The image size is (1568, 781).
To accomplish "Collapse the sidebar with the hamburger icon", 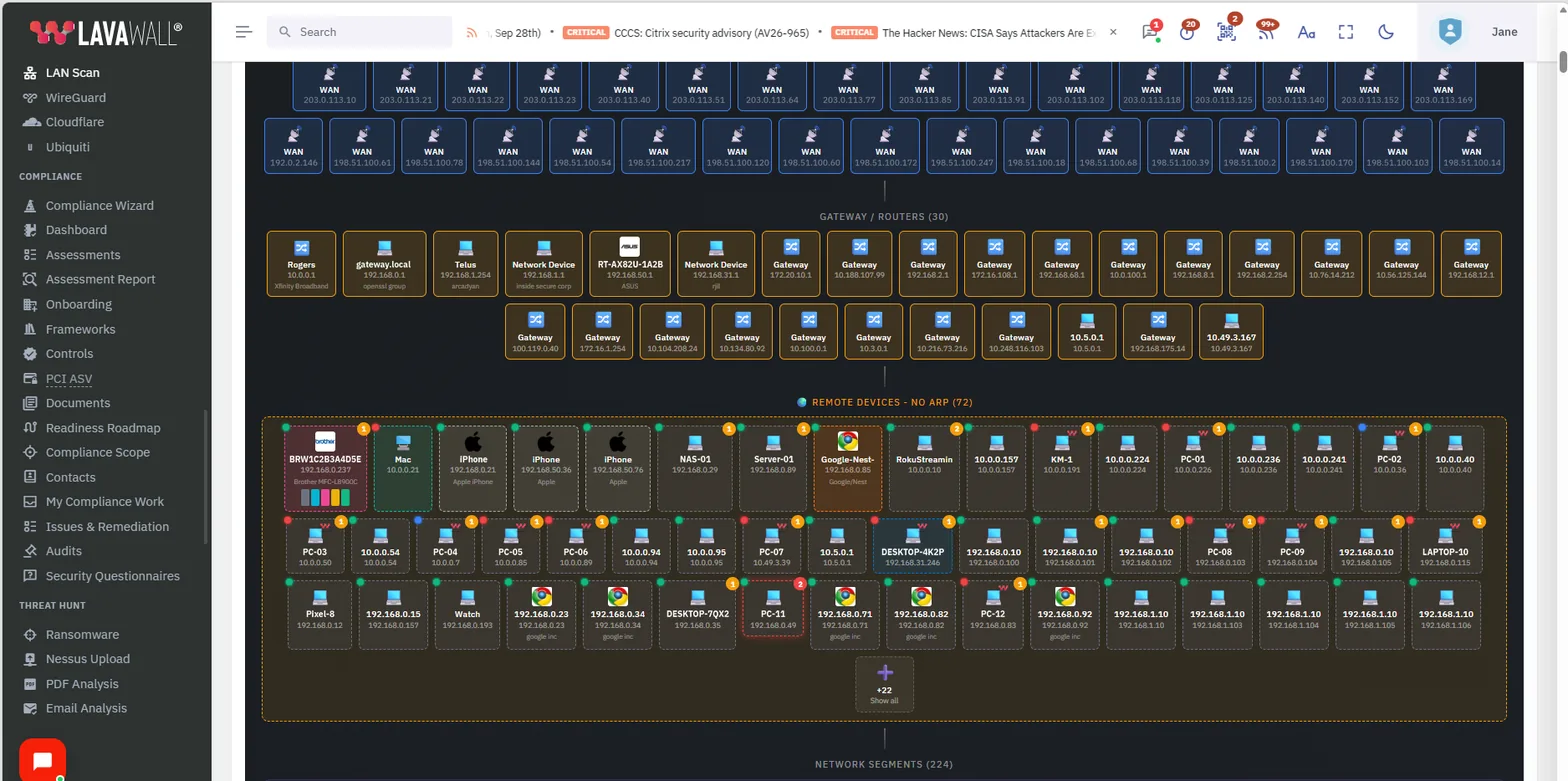I will pos(244,32).
